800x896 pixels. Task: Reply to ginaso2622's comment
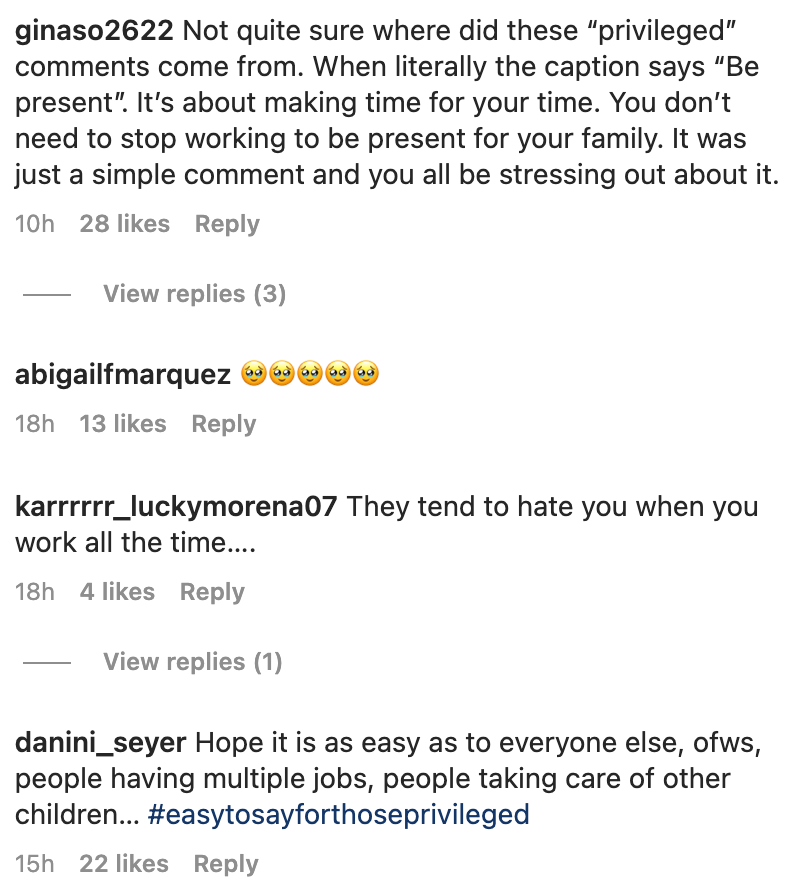point(227,224)
